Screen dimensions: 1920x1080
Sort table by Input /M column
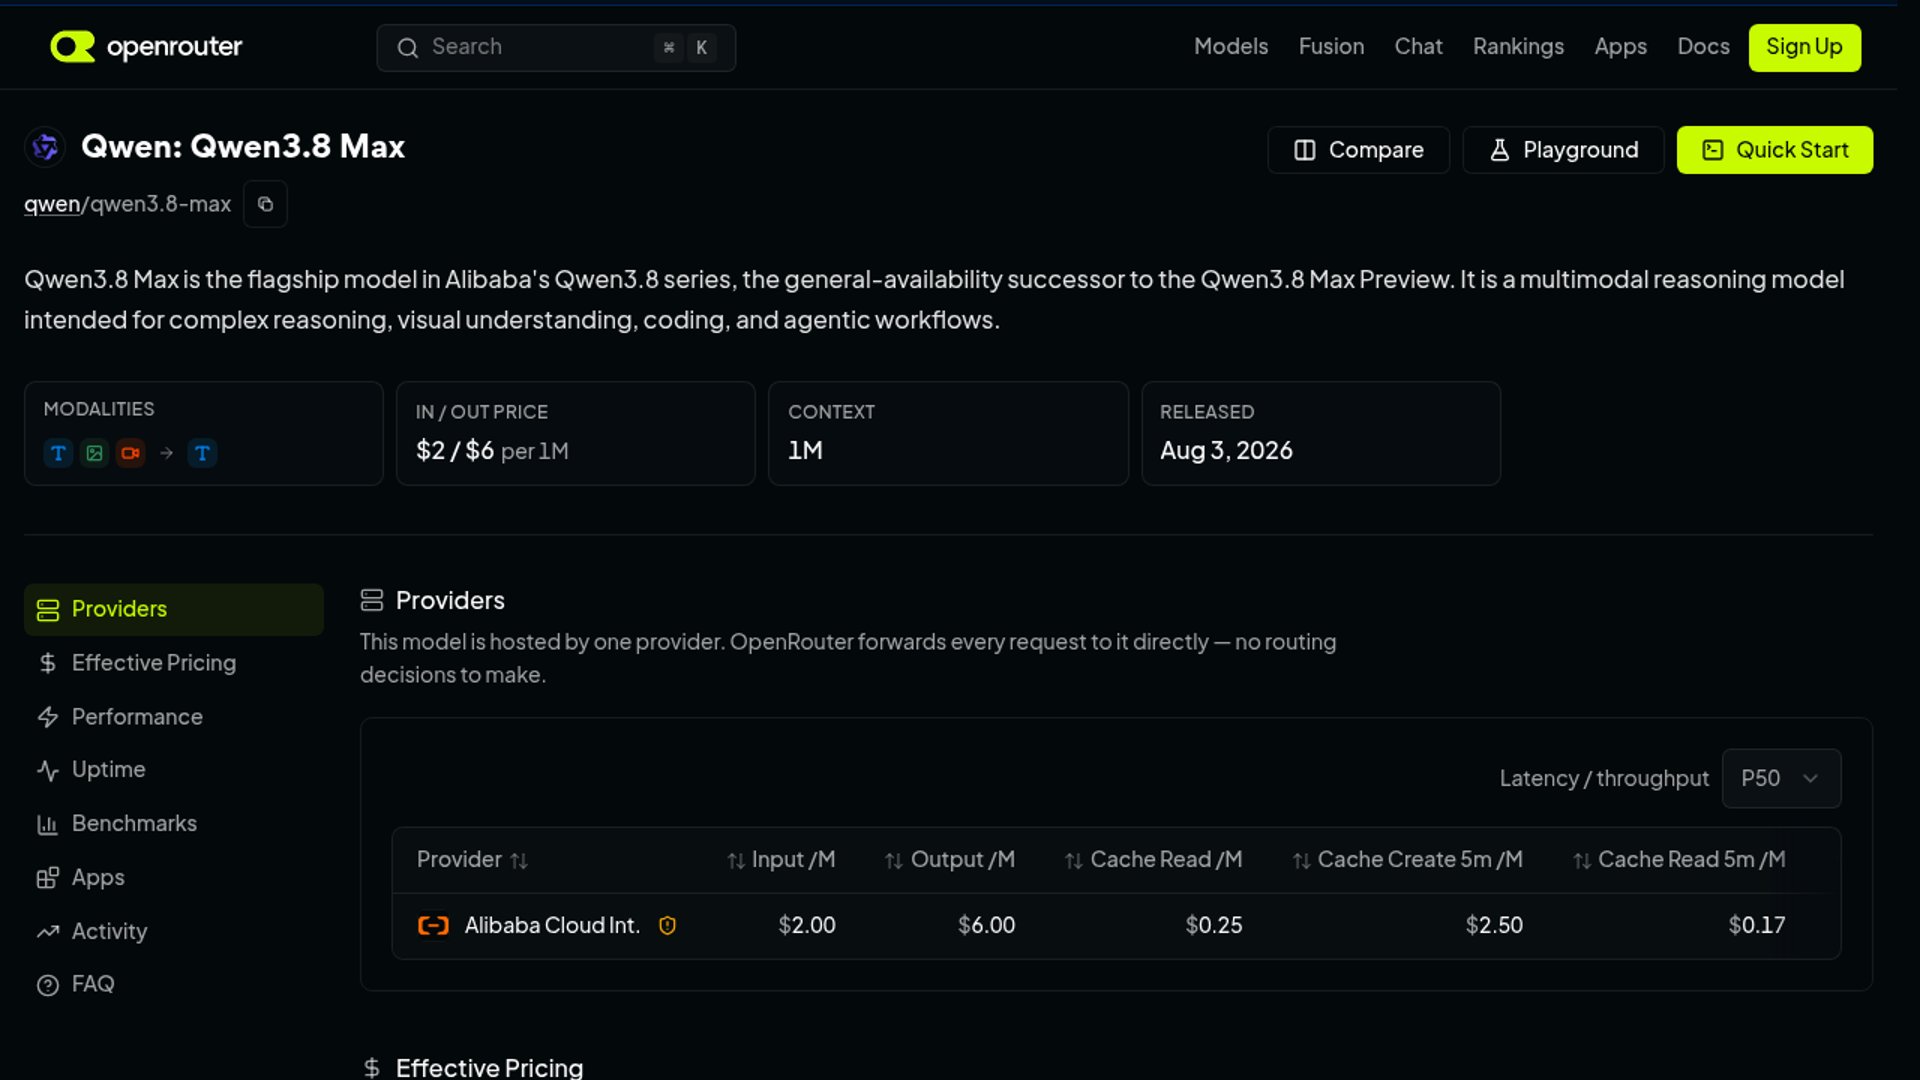(781, 860)
